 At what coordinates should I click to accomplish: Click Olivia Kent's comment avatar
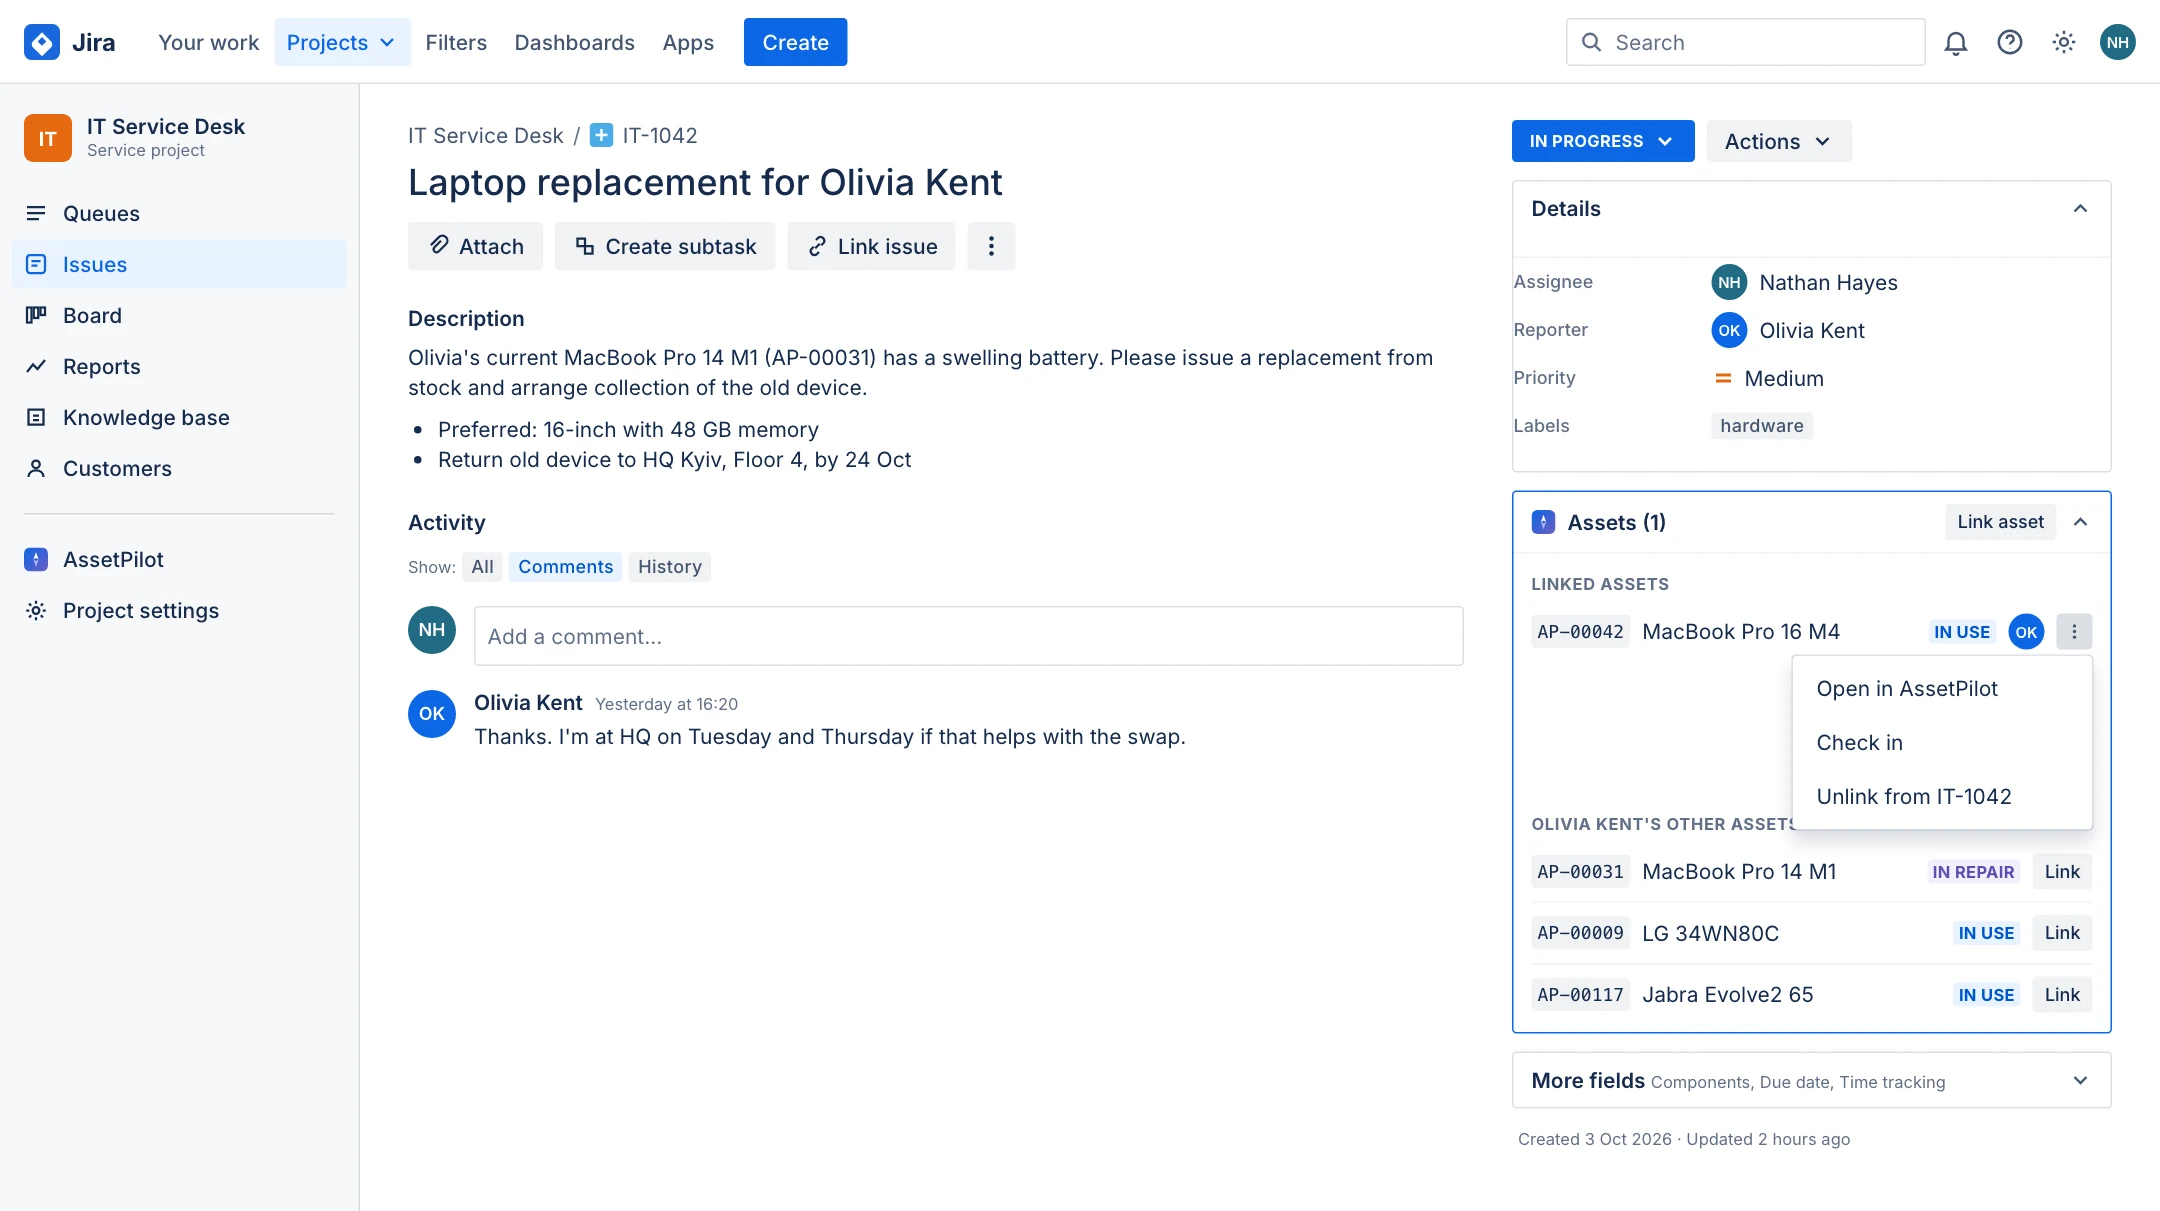pos(432,714)
